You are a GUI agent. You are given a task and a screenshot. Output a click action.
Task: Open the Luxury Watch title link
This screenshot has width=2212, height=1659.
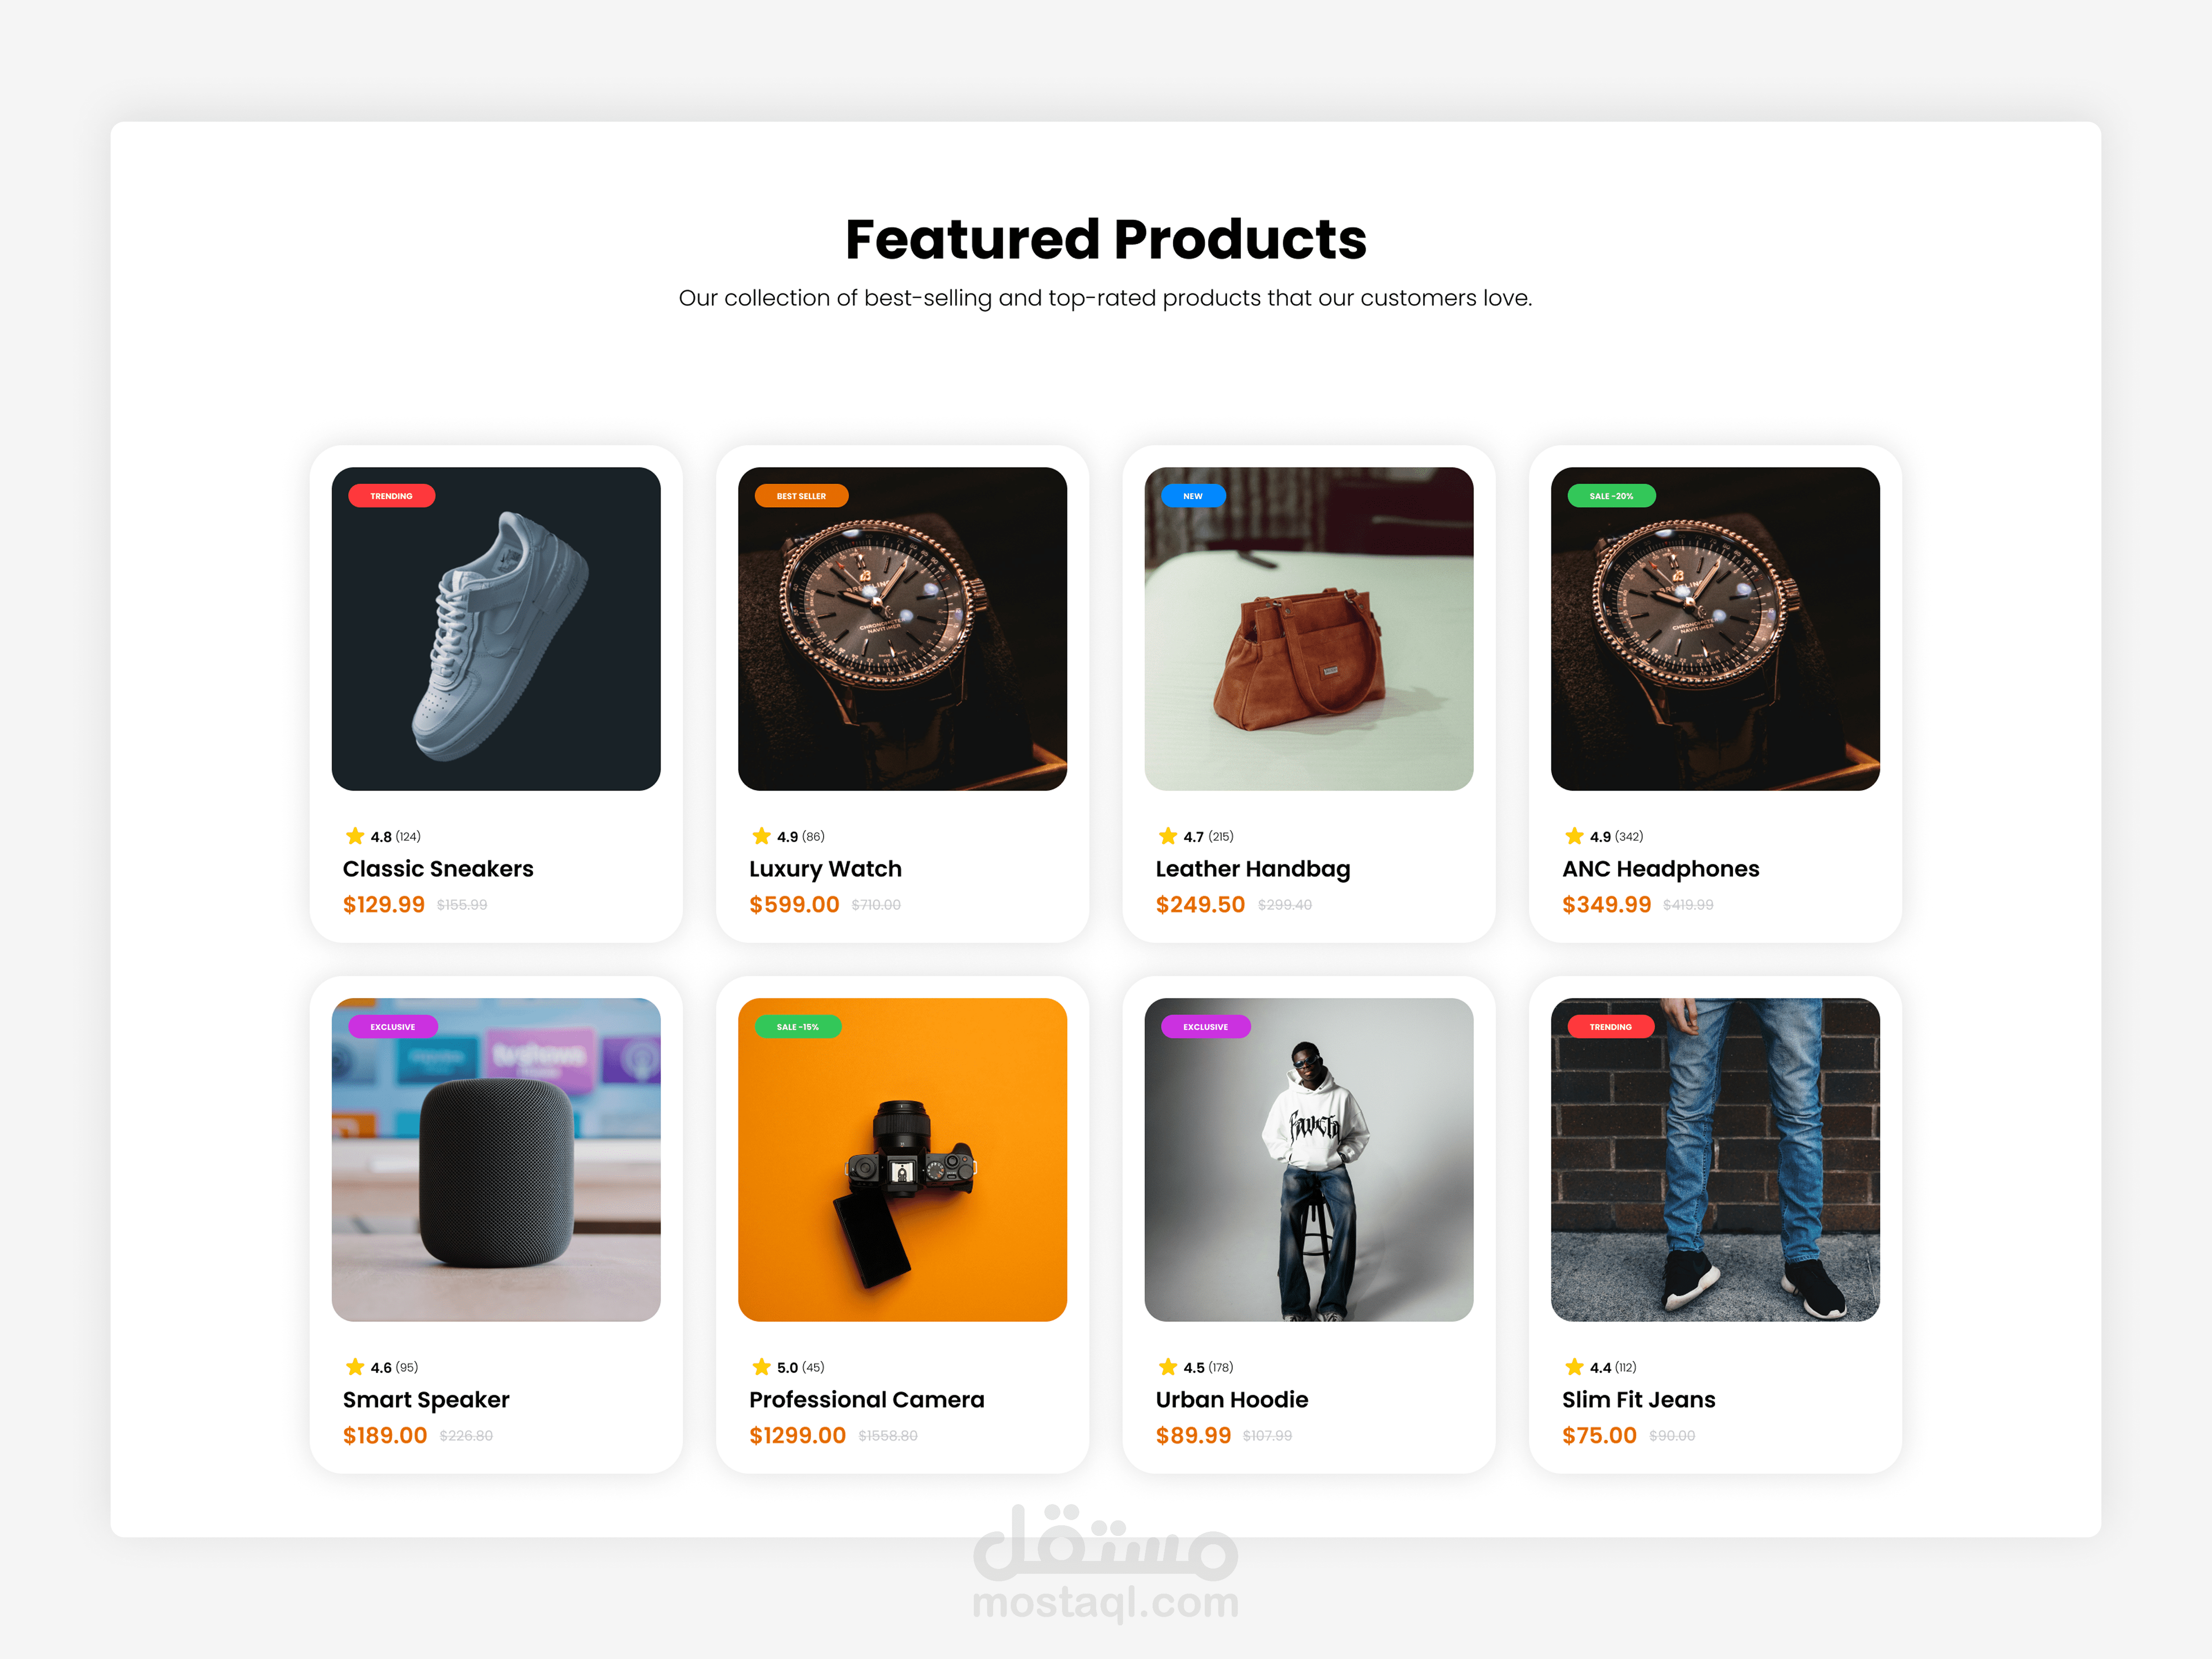tap(825, 869)
